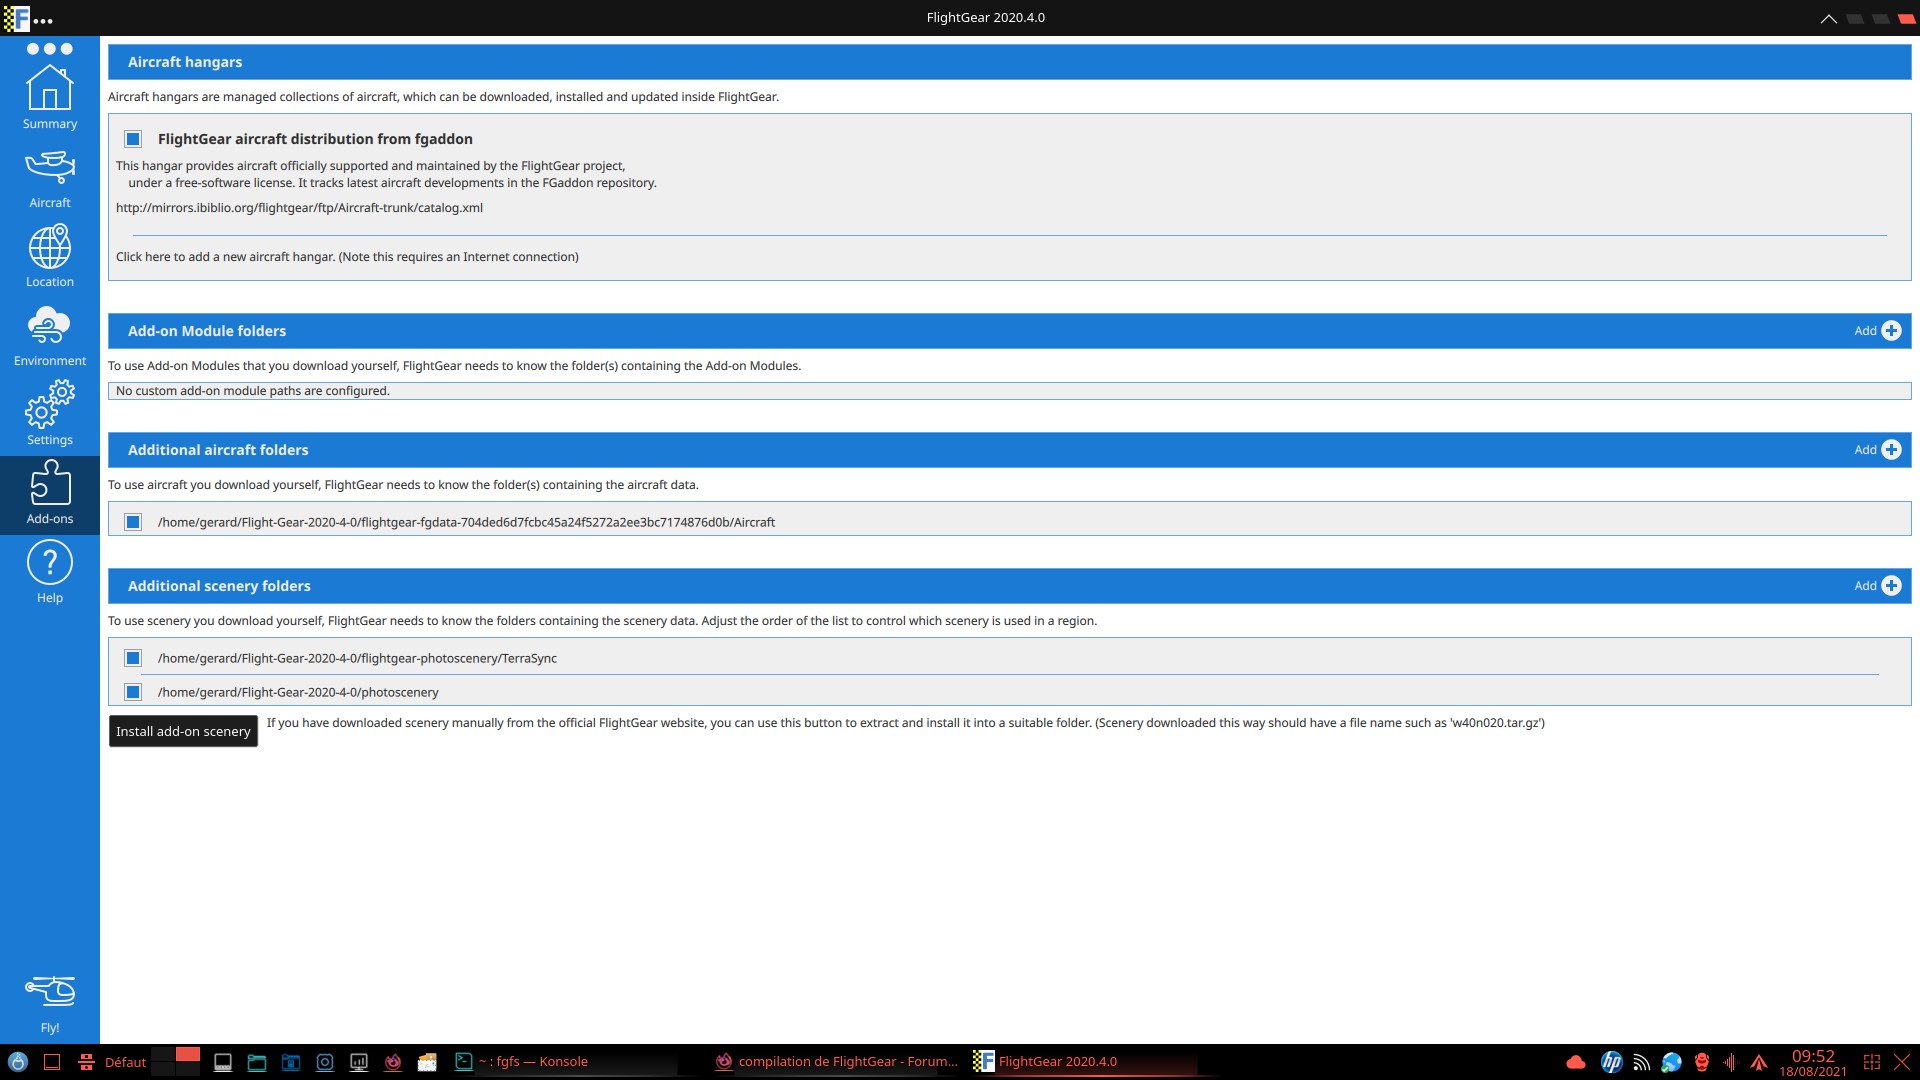
Task: Open the Help question mark page
Action: pyautogui.click(x=50, y=573)
